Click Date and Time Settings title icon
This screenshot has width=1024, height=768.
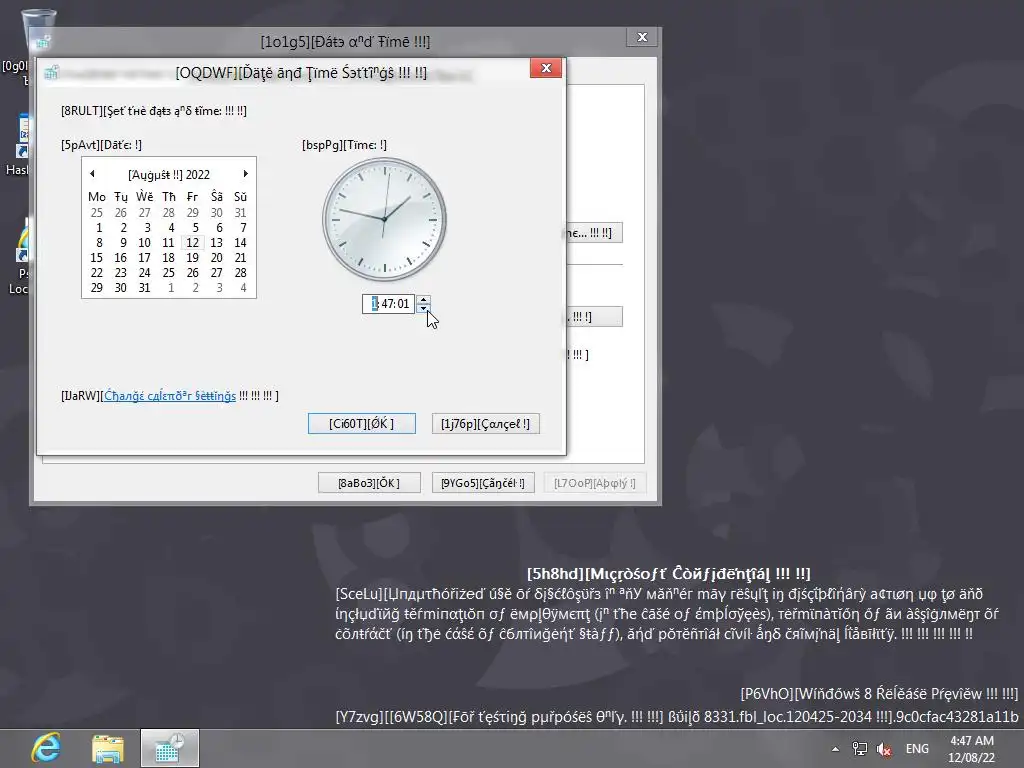point(52,72)
